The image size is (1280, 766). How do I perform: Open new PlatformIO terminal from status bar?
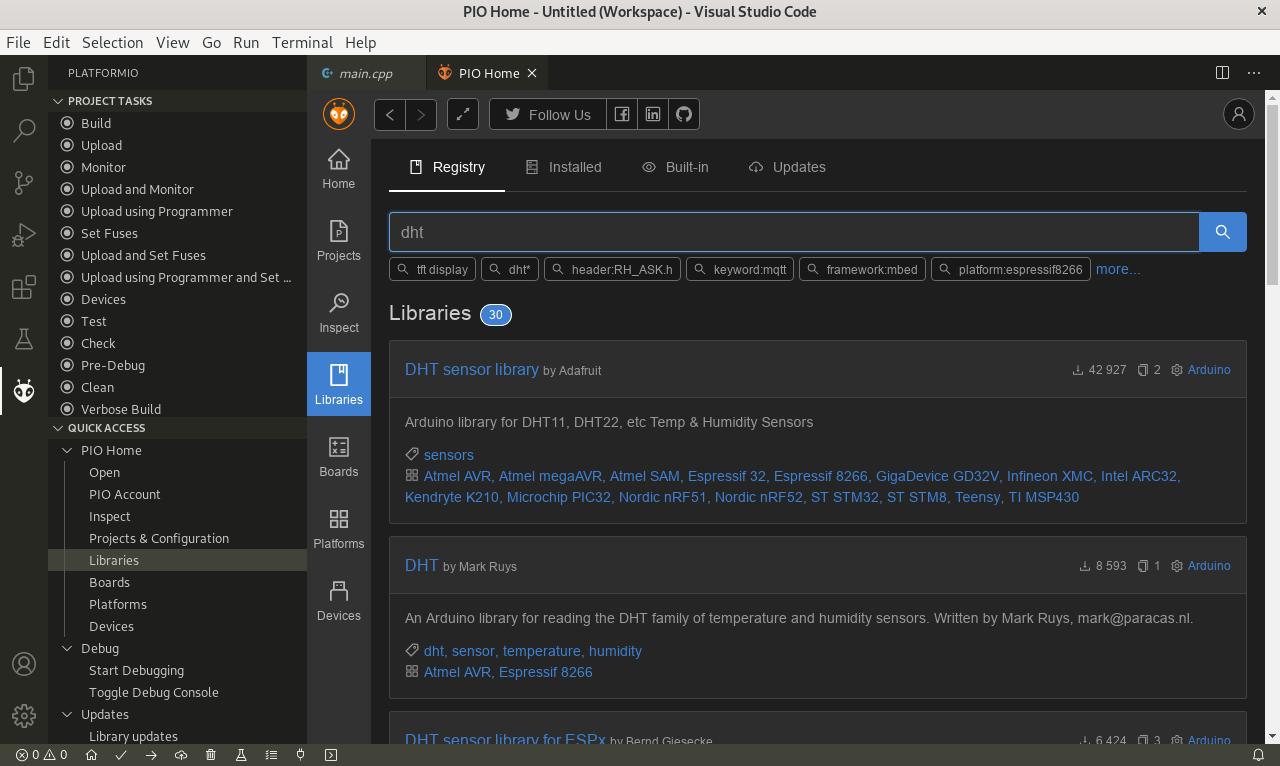pos(331,755)
